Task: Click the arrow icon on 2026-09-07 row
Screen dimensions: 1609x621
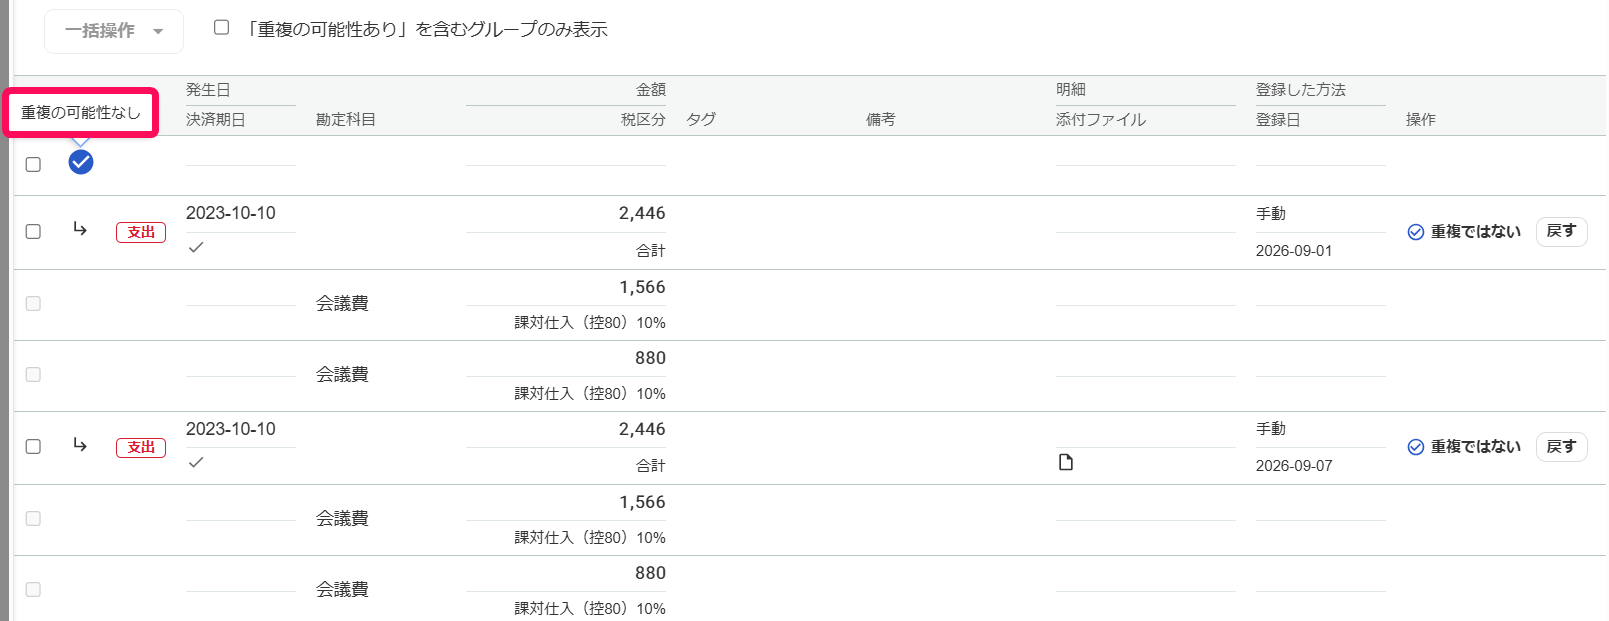Action: (80, 444)
